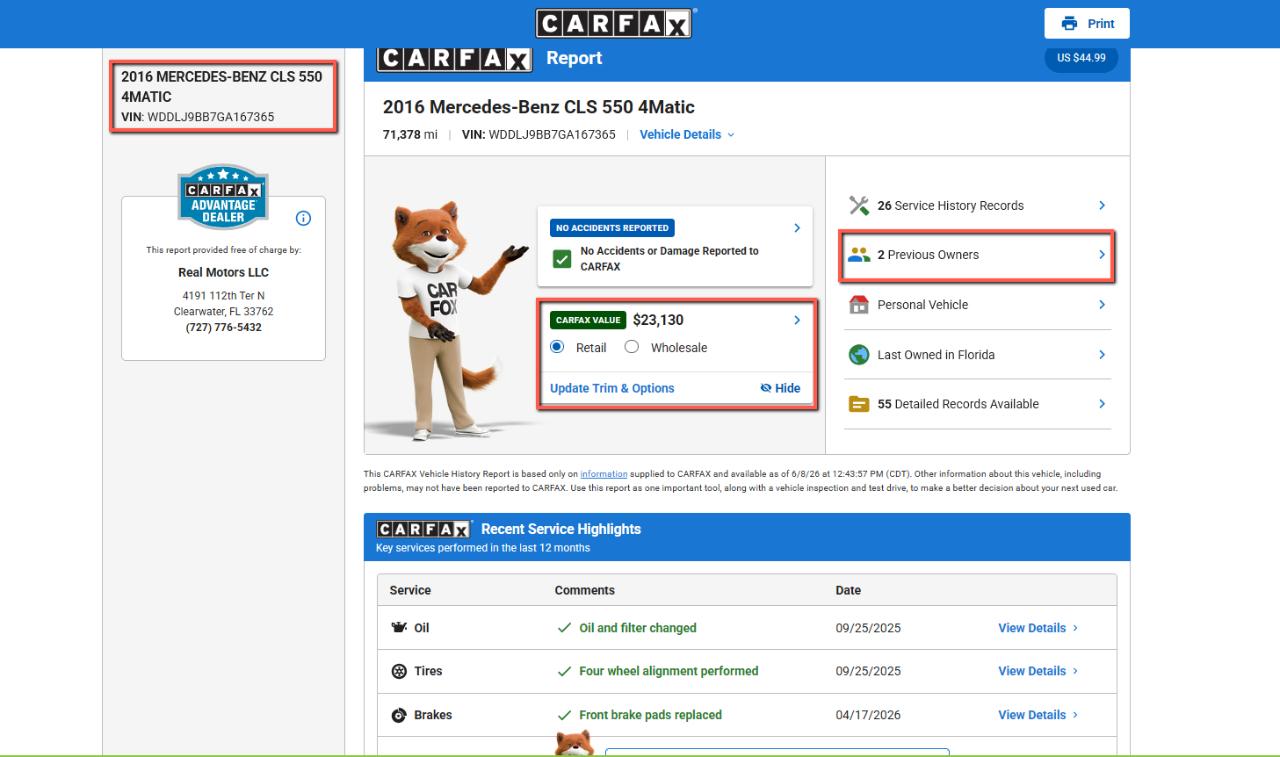Viewport: 1280px width, 757px height.
Task: Click the Print button
Action: click(1087, 23)
